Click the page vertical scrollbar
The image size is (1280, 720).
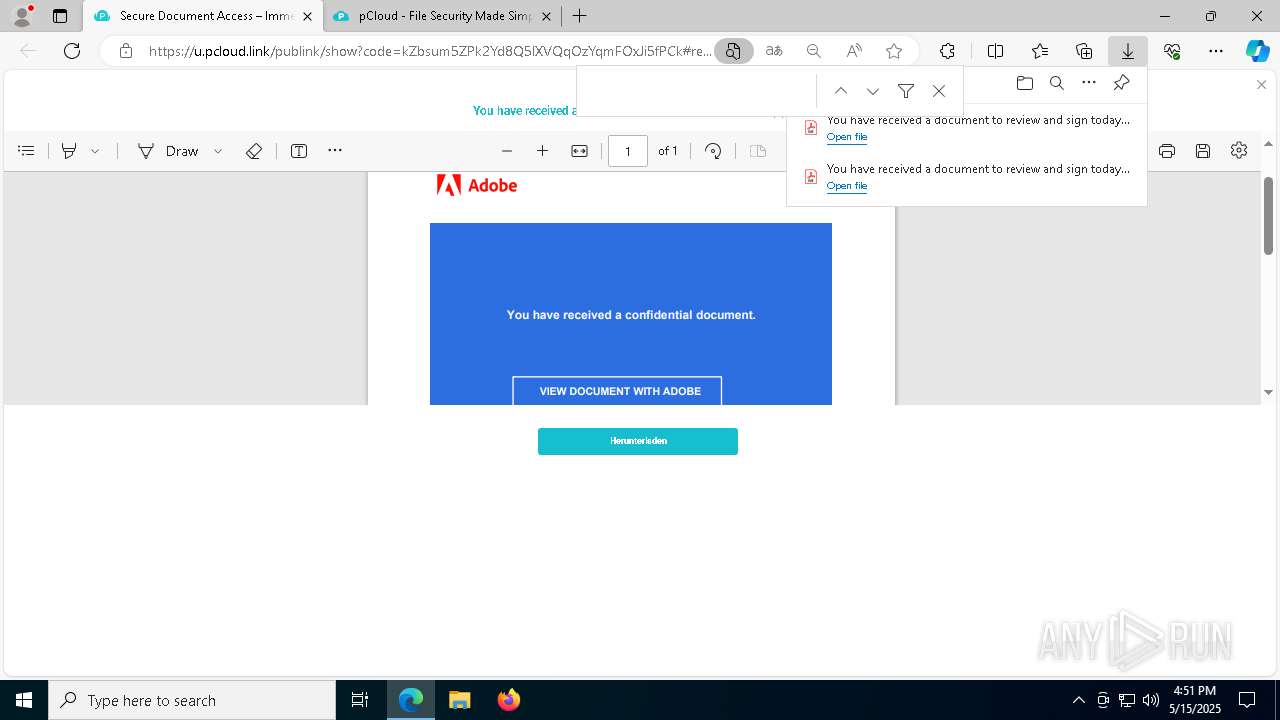click(1268, 215)
